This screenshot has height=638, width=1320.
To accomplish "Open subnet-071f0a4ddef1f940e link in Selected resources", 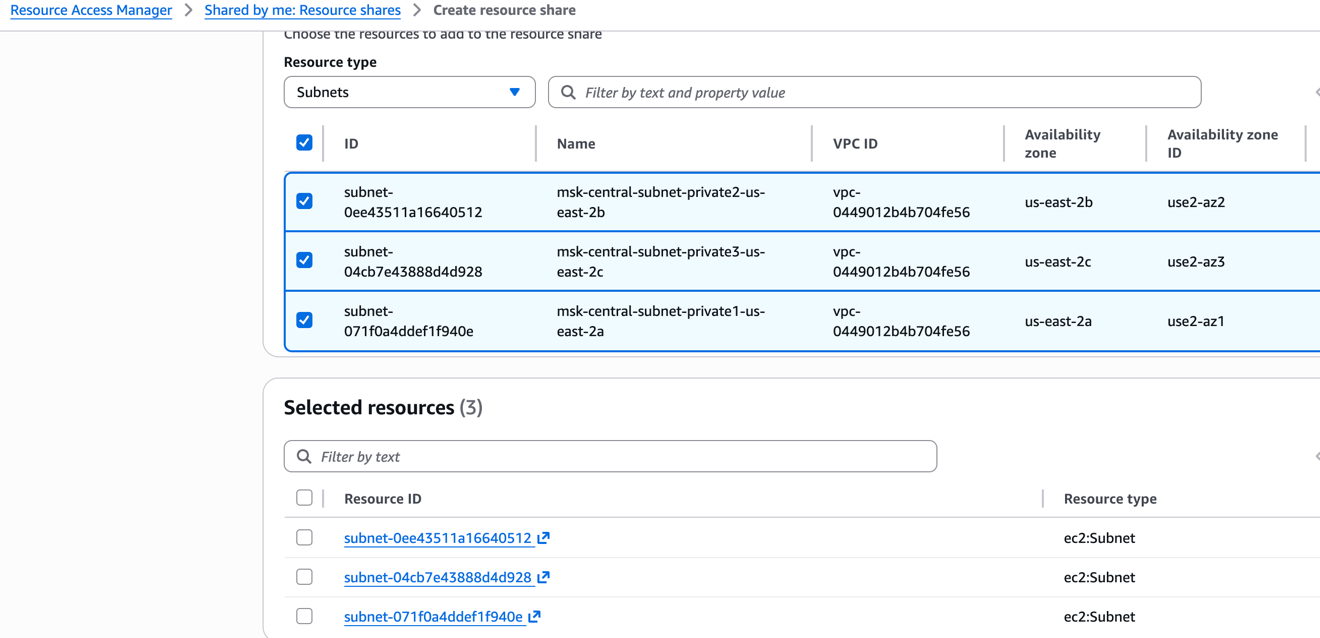I will (433, 617).
